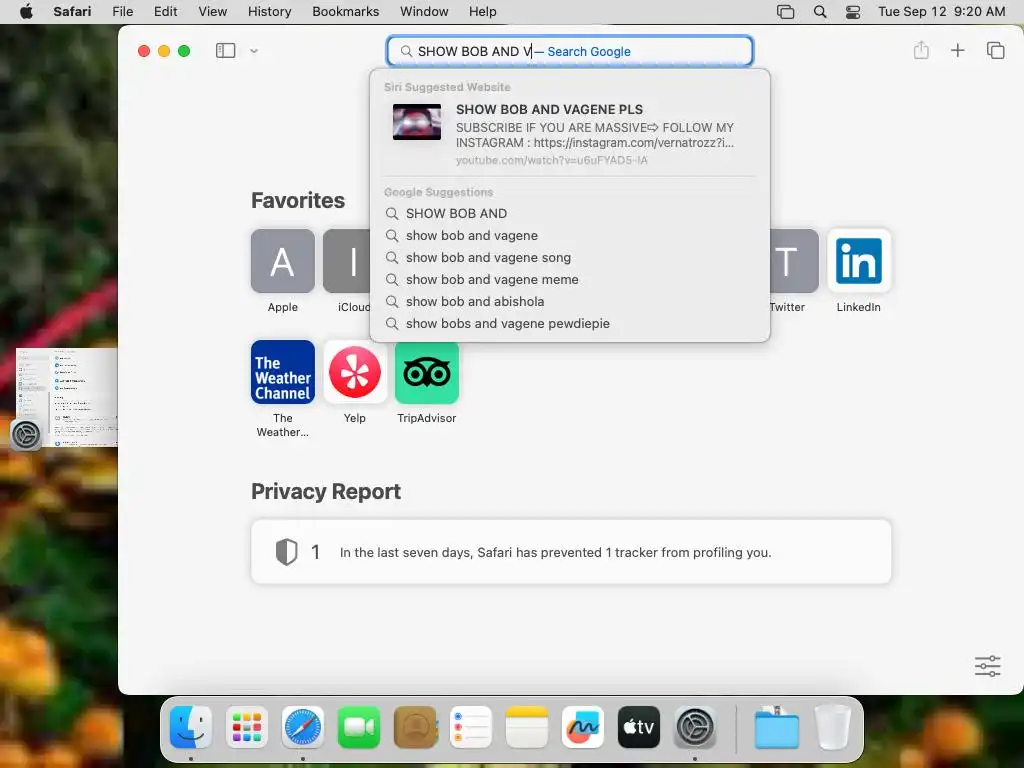Open the iCloud favorite tile
This screenshot has width=1024, height=768.
(x=346, y=261)
